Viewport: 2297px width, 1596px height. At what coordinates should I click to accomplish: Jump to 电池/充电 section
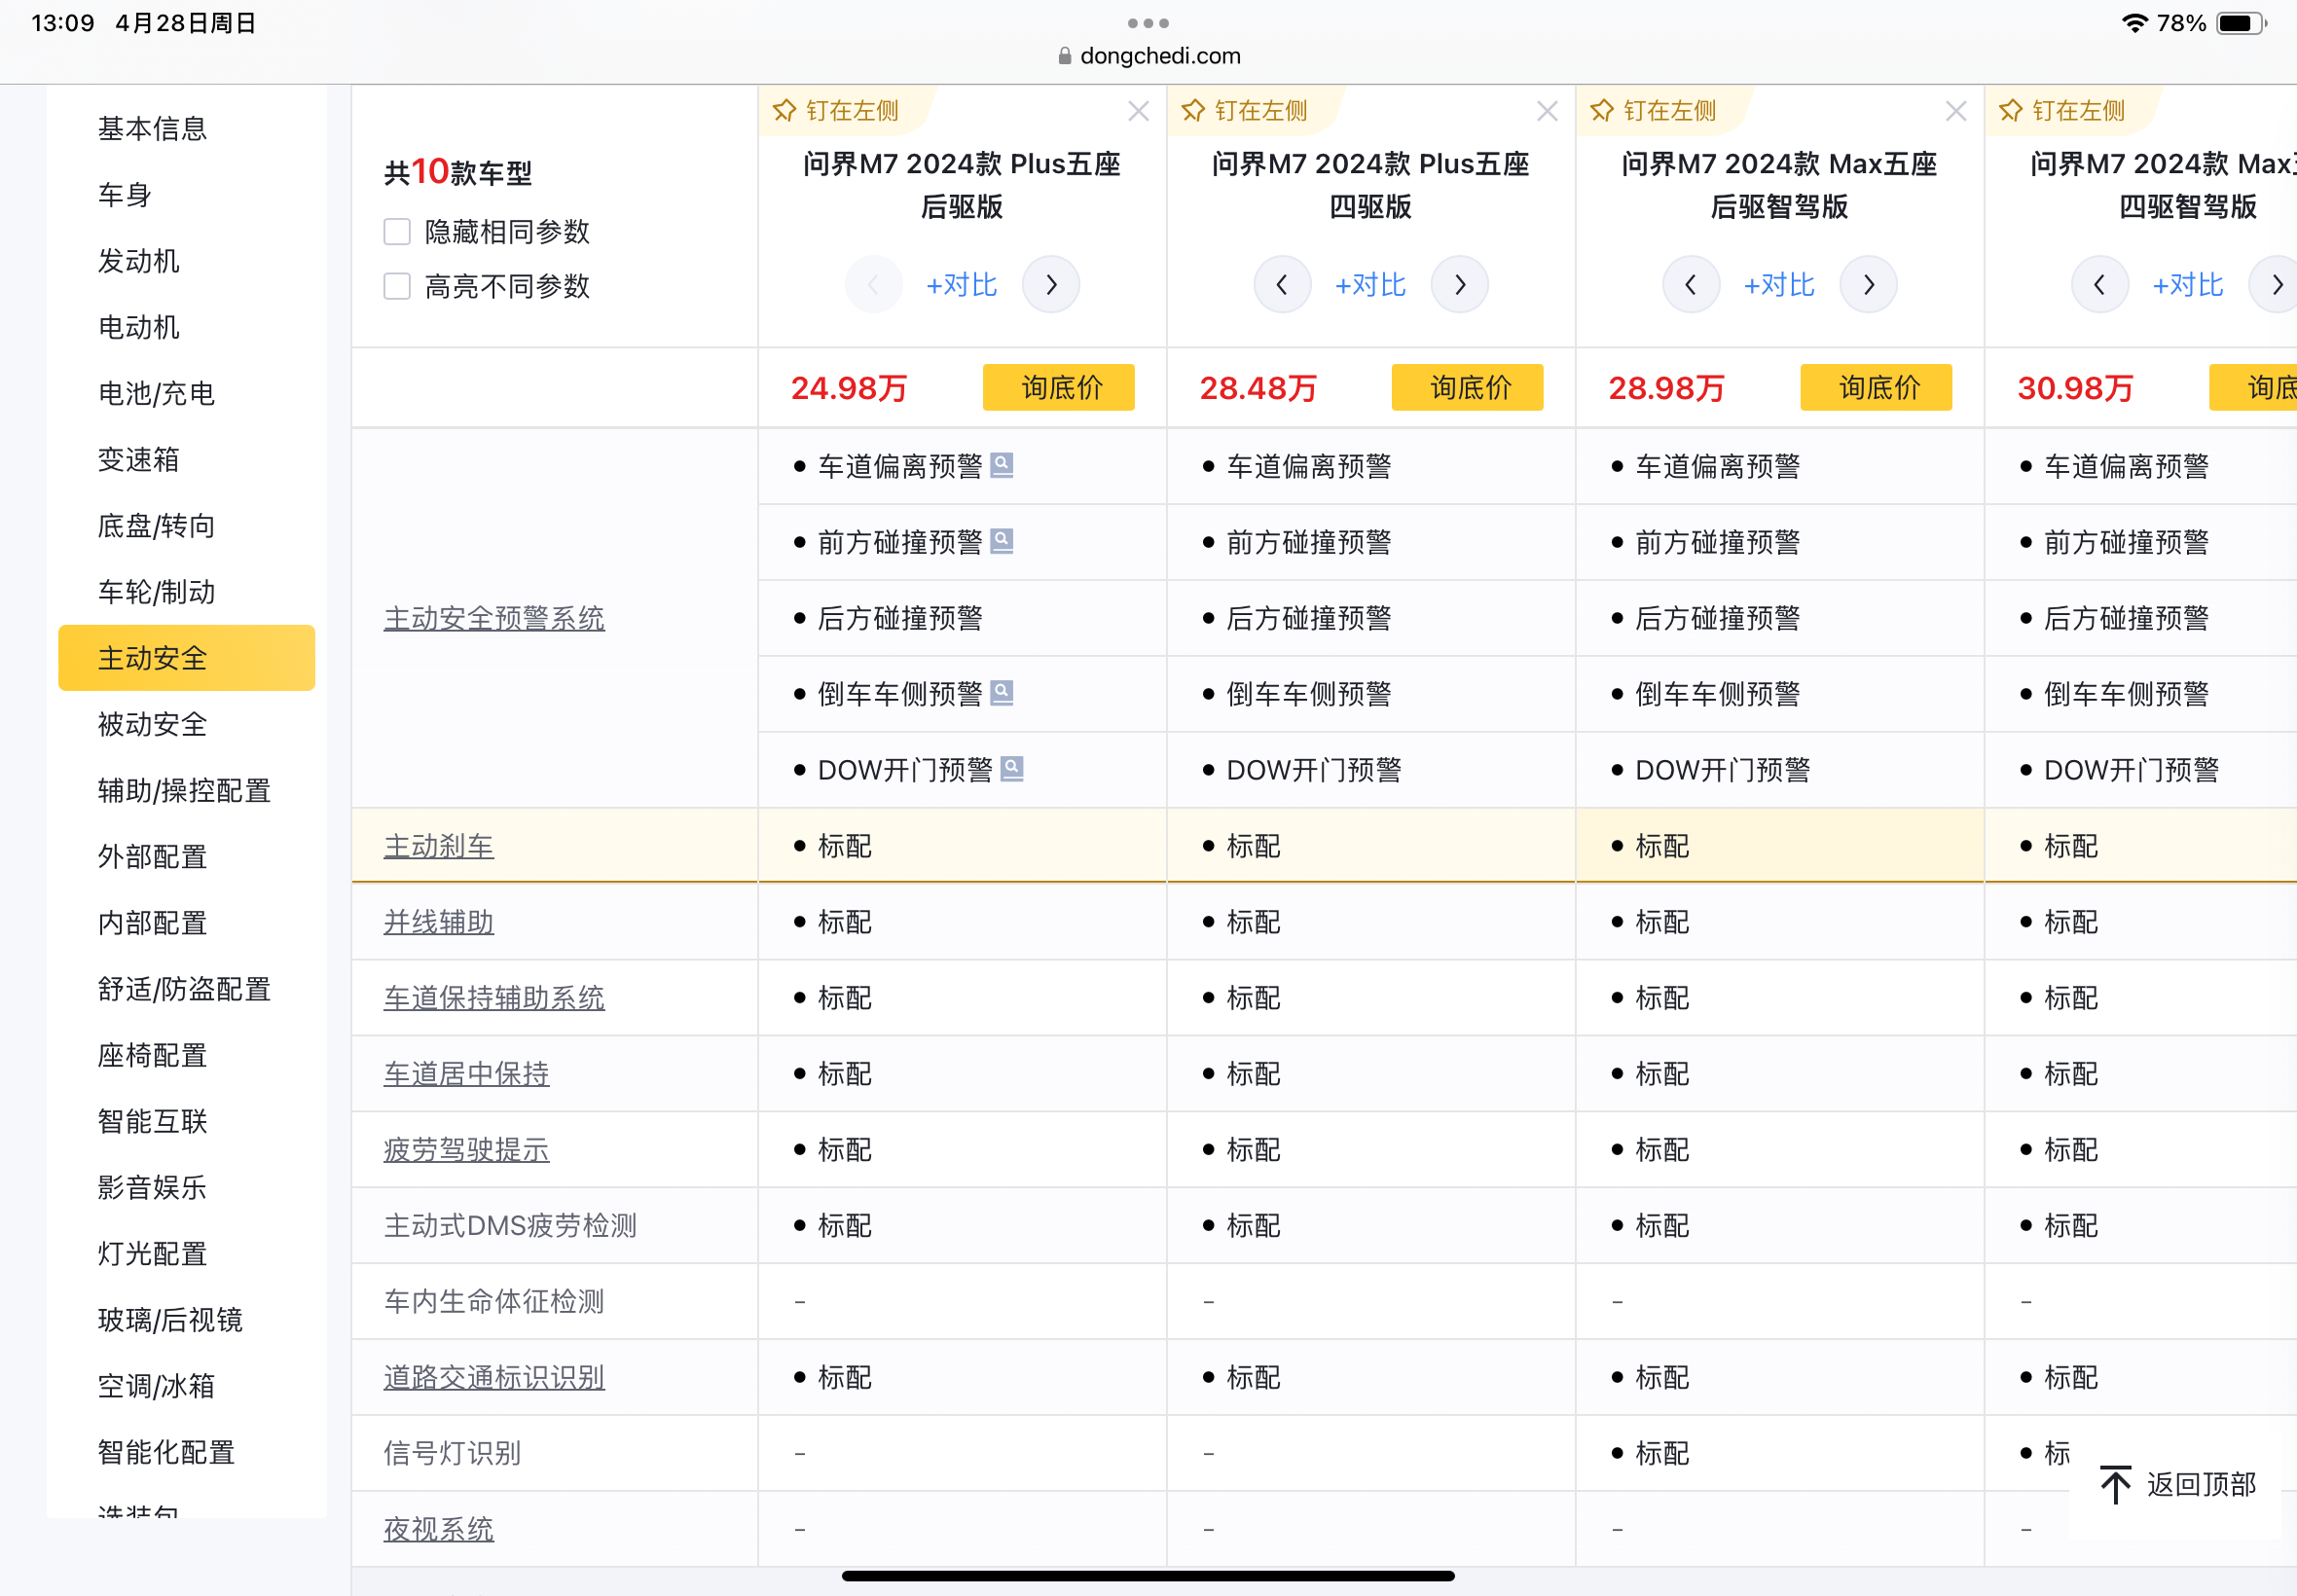pyautogui.click(x=156, y=393)
